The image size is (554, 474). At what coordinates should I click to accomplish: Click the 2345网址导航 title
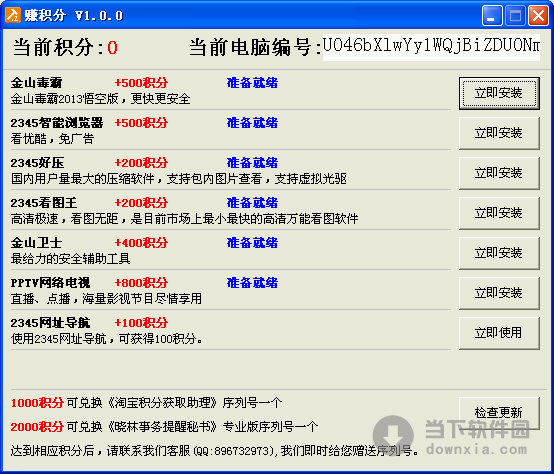point(50,322)
